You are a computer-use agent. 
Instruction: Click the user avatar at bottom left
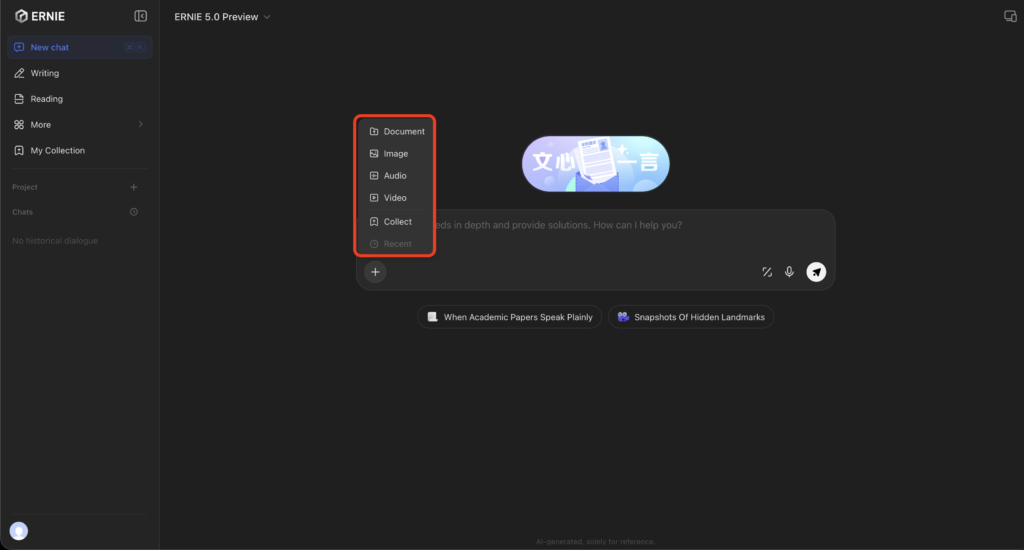tap(19, 531)
